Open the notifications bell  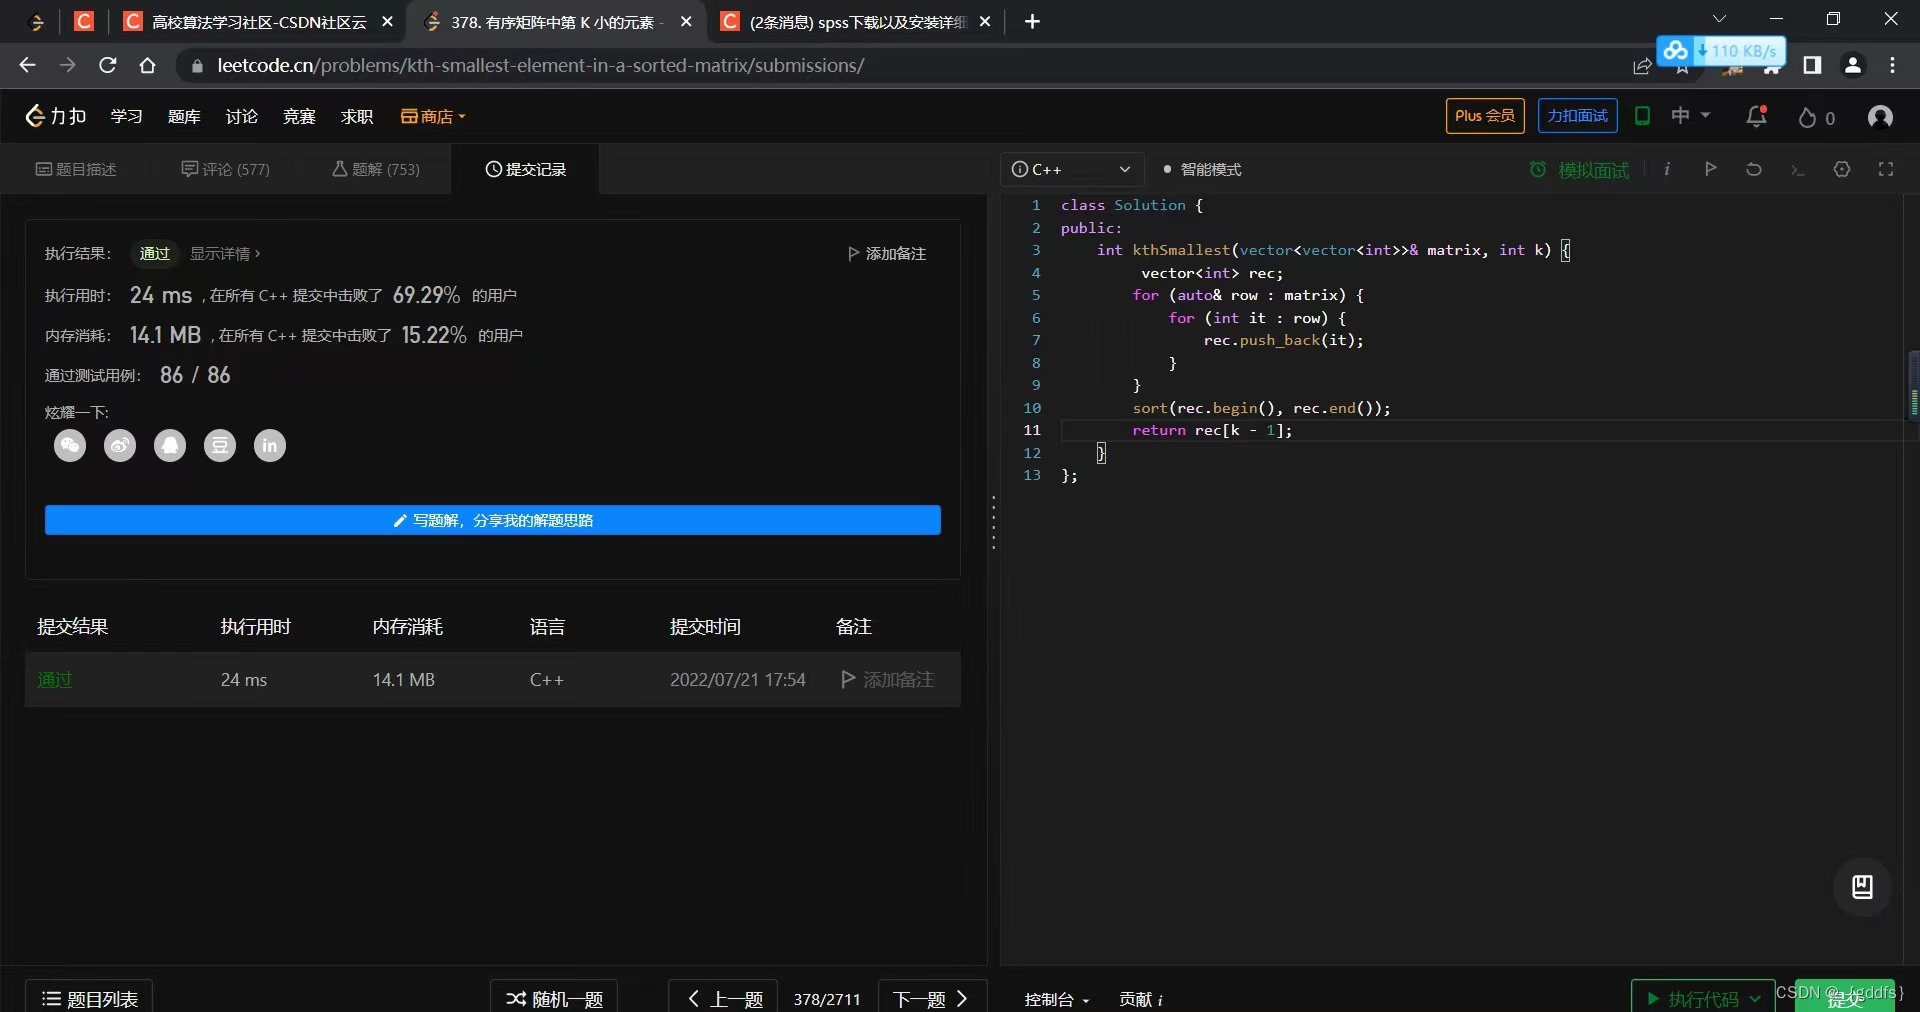pyautogui.click(x=1756, y=117)
